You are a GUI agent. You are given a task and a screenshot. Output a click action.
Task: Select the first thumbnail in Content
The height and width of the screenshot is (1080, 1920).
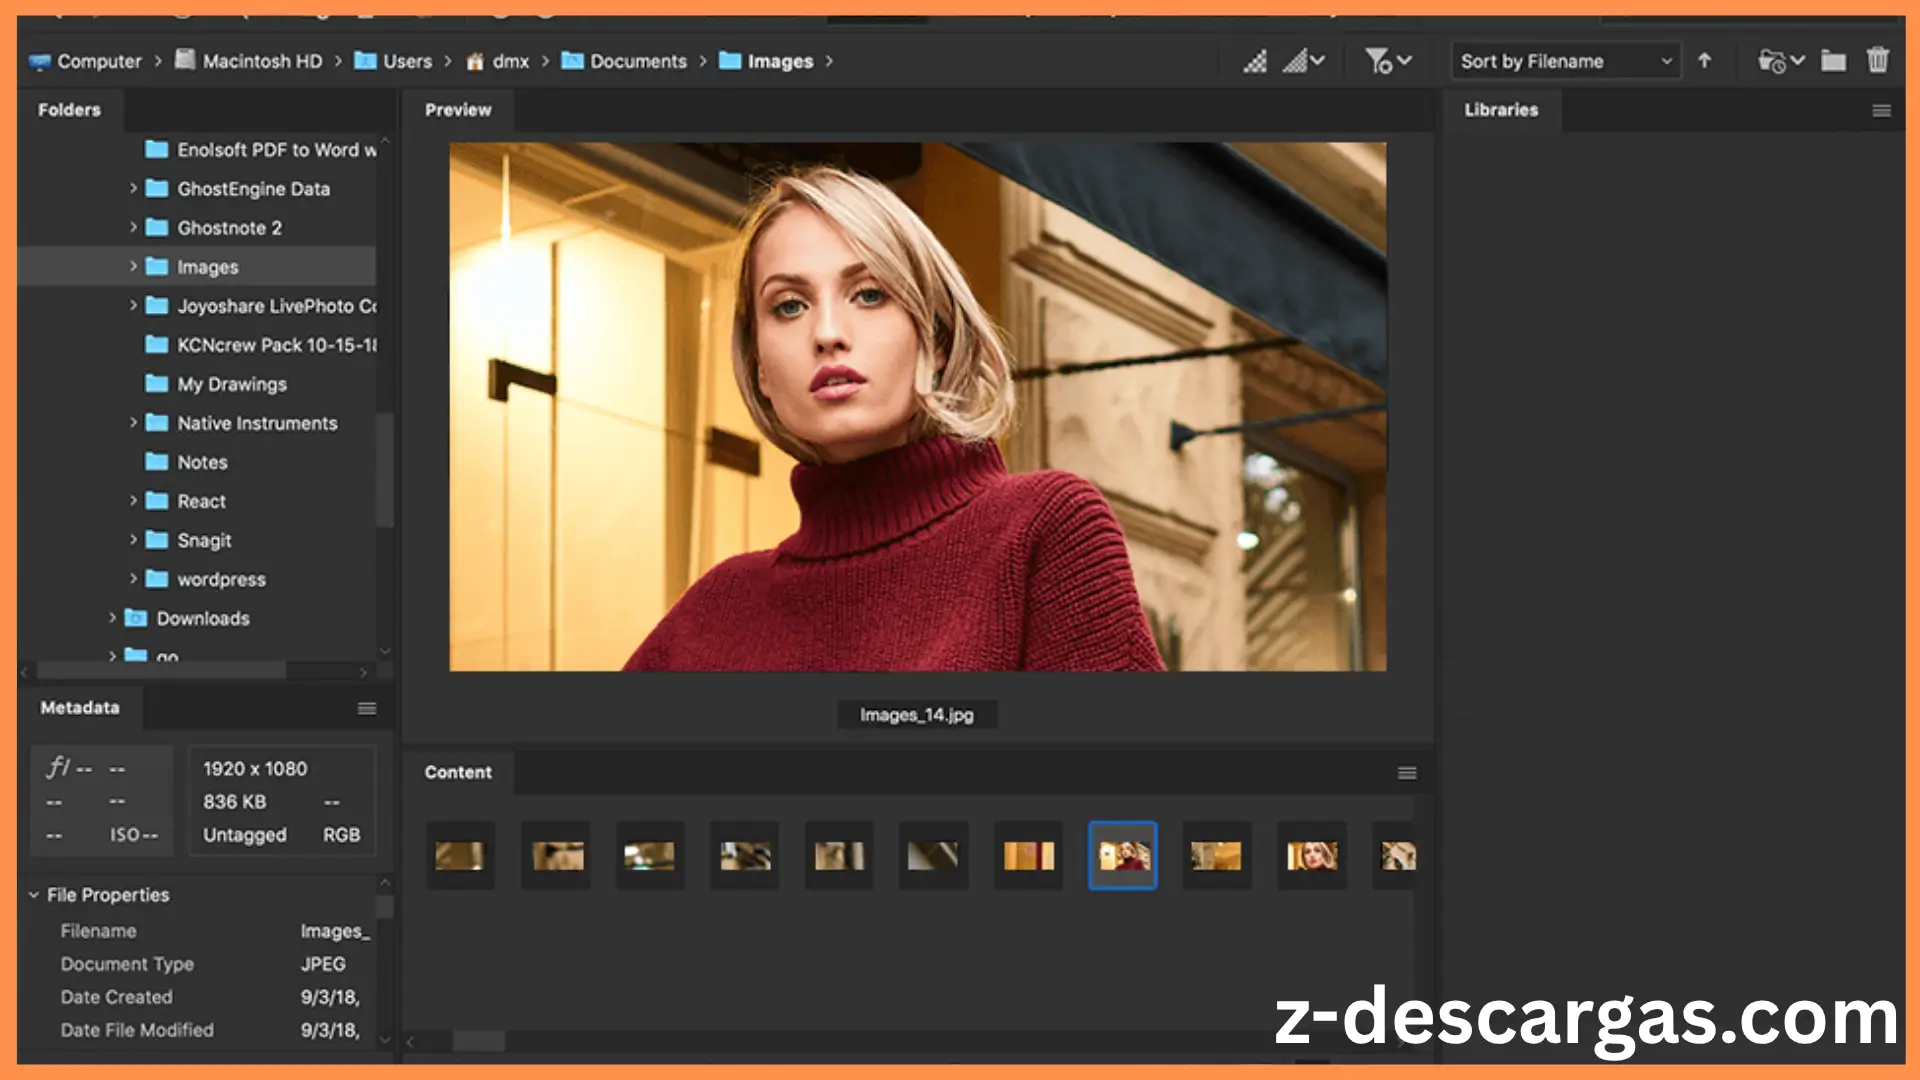click(x=460, y=856)
